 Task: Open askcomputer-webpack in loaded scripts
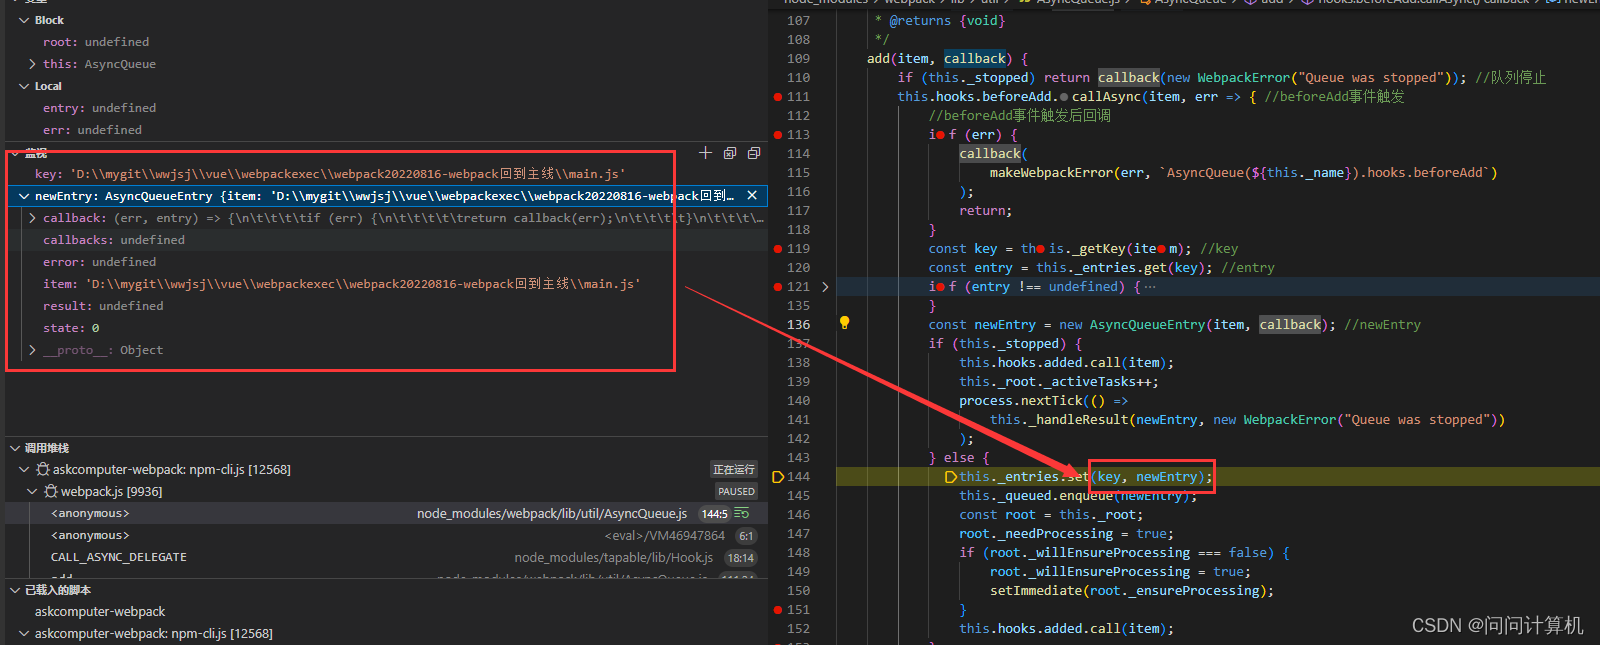[x=100, y=611]
